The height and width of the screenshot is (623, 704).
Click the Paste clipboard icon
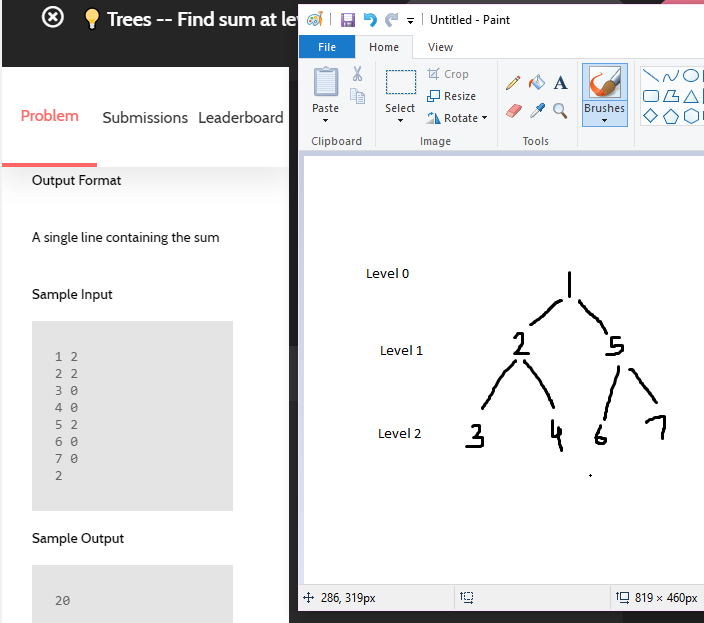click(326, 82)
